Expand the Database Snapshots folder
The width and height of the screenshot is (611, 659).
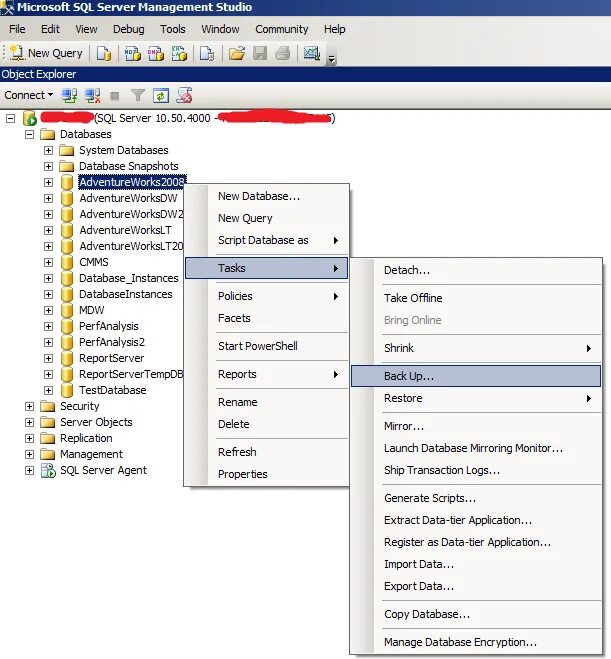(x=48, y=166)
